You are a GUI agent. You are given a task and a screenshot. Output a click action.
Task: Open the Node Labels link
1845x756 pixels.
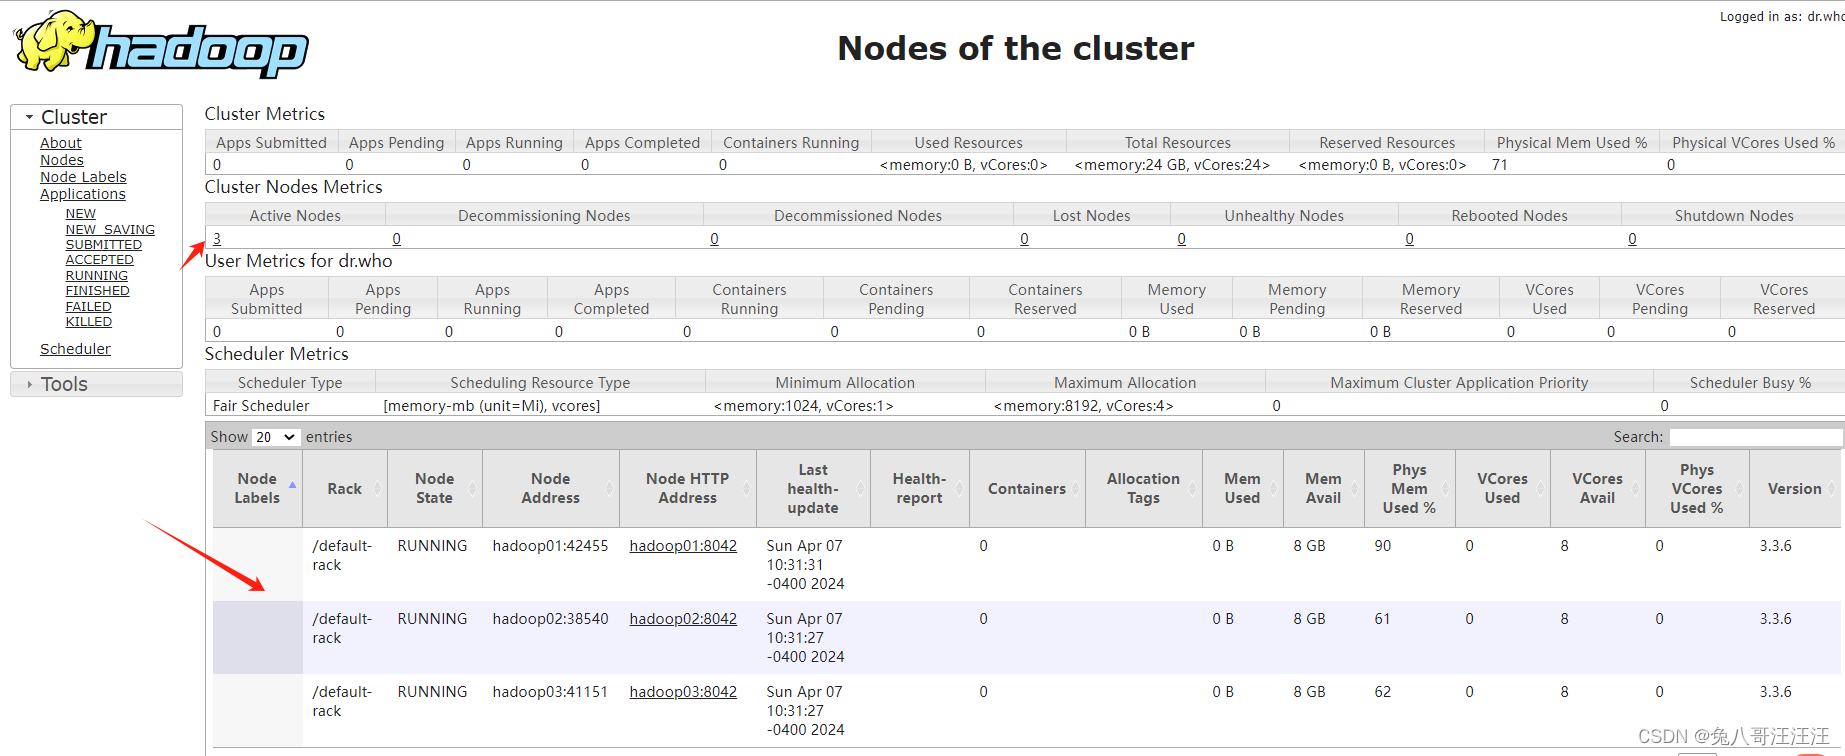[x=83, y=177]
